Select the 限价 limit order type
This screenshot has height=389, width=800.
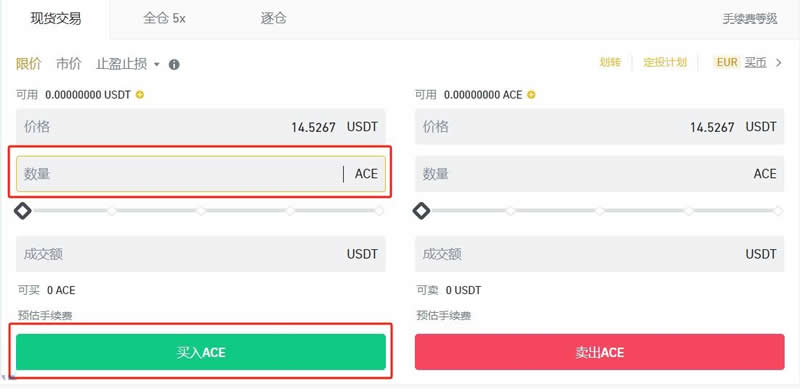29,64
